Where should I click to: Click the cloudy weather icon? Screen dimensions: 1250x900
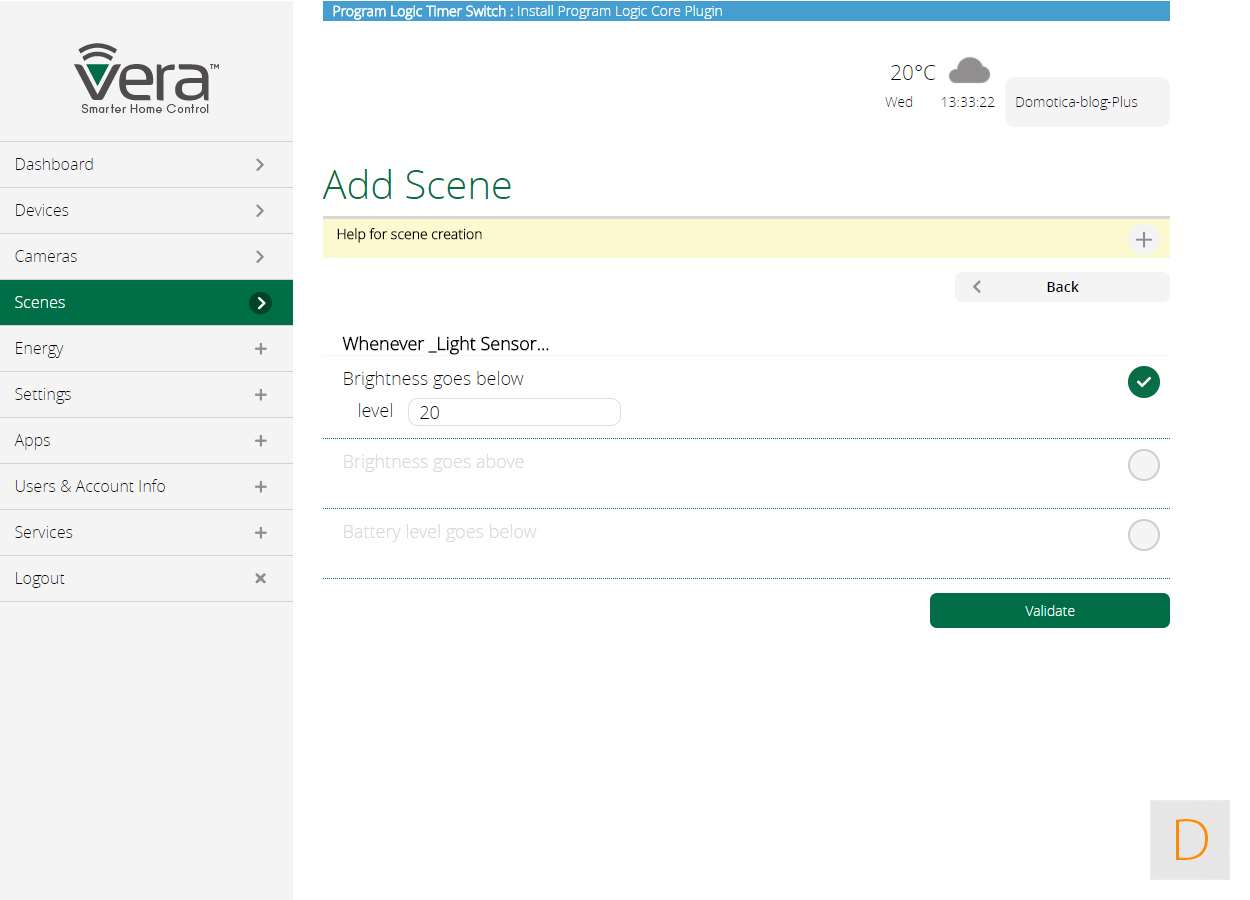[x=968, y=71]
